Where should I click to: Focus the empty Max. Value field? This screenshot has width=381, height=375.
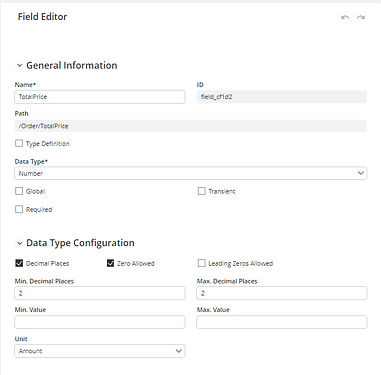click(282, 322)
